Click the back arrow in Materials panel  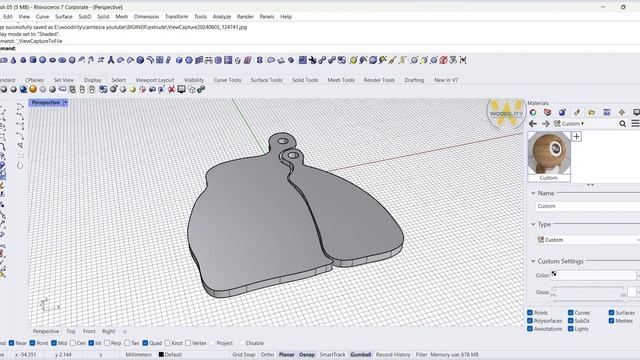point(533,124)
